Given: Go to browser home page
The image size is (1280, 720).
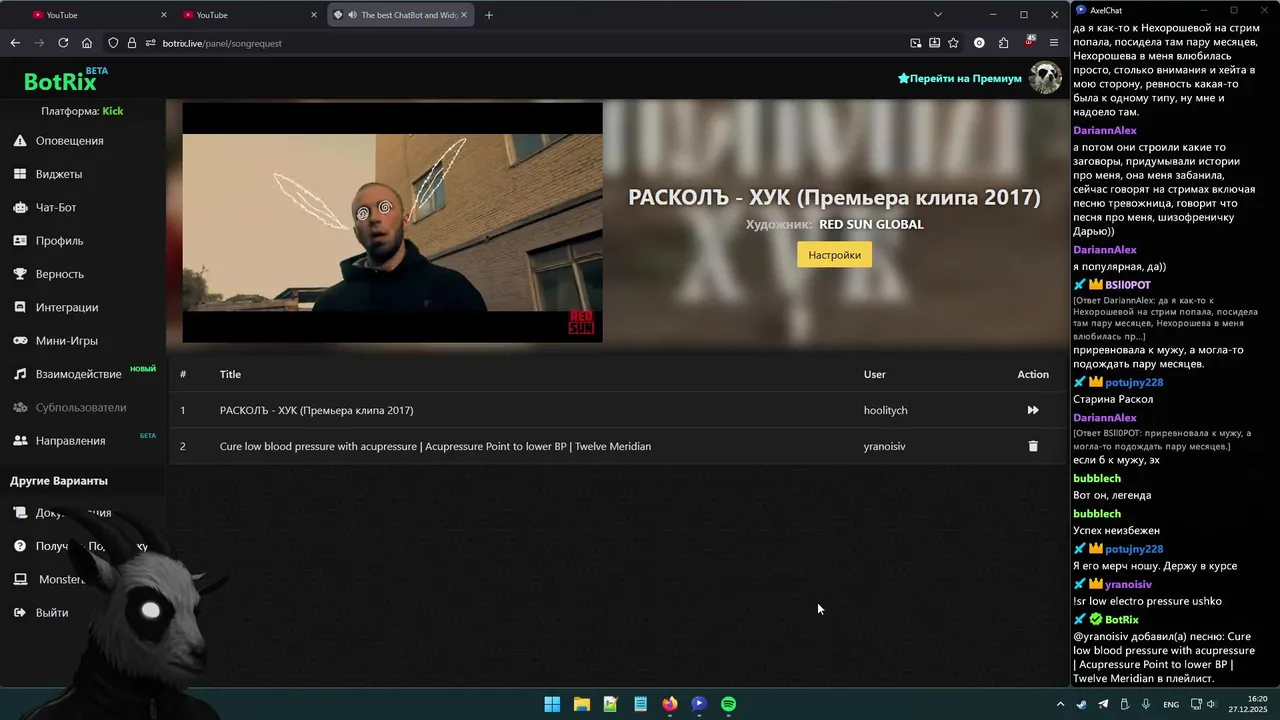Looking at the screenshot, I should 87,43.
